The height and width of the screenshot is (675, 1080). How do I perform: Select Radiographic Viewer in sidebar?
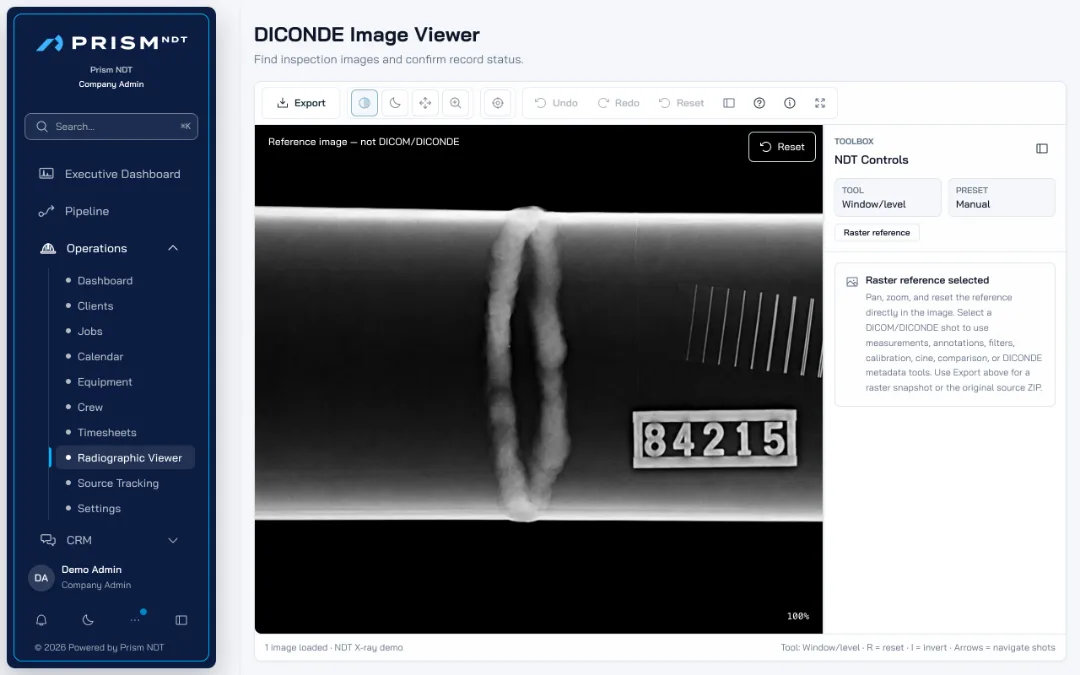125,458
